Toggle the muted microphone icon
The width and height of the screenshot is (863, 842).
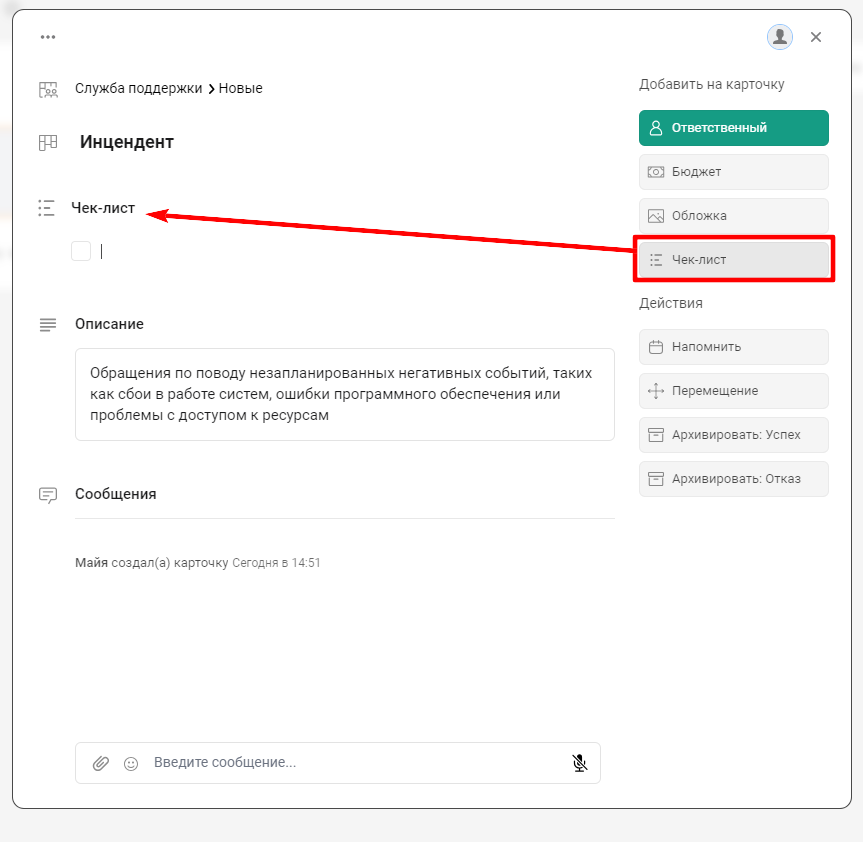pyautogui.click(x=579, y=763)
